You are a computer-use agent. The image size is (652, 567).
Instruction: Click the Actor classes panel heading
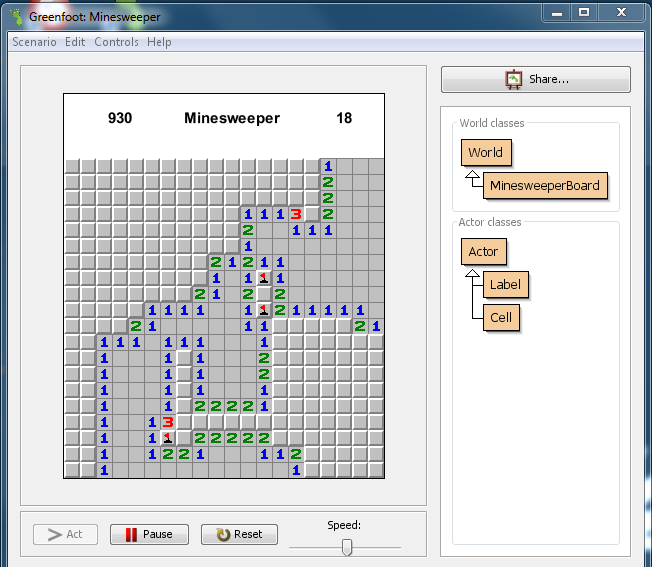tap(490, 222)
